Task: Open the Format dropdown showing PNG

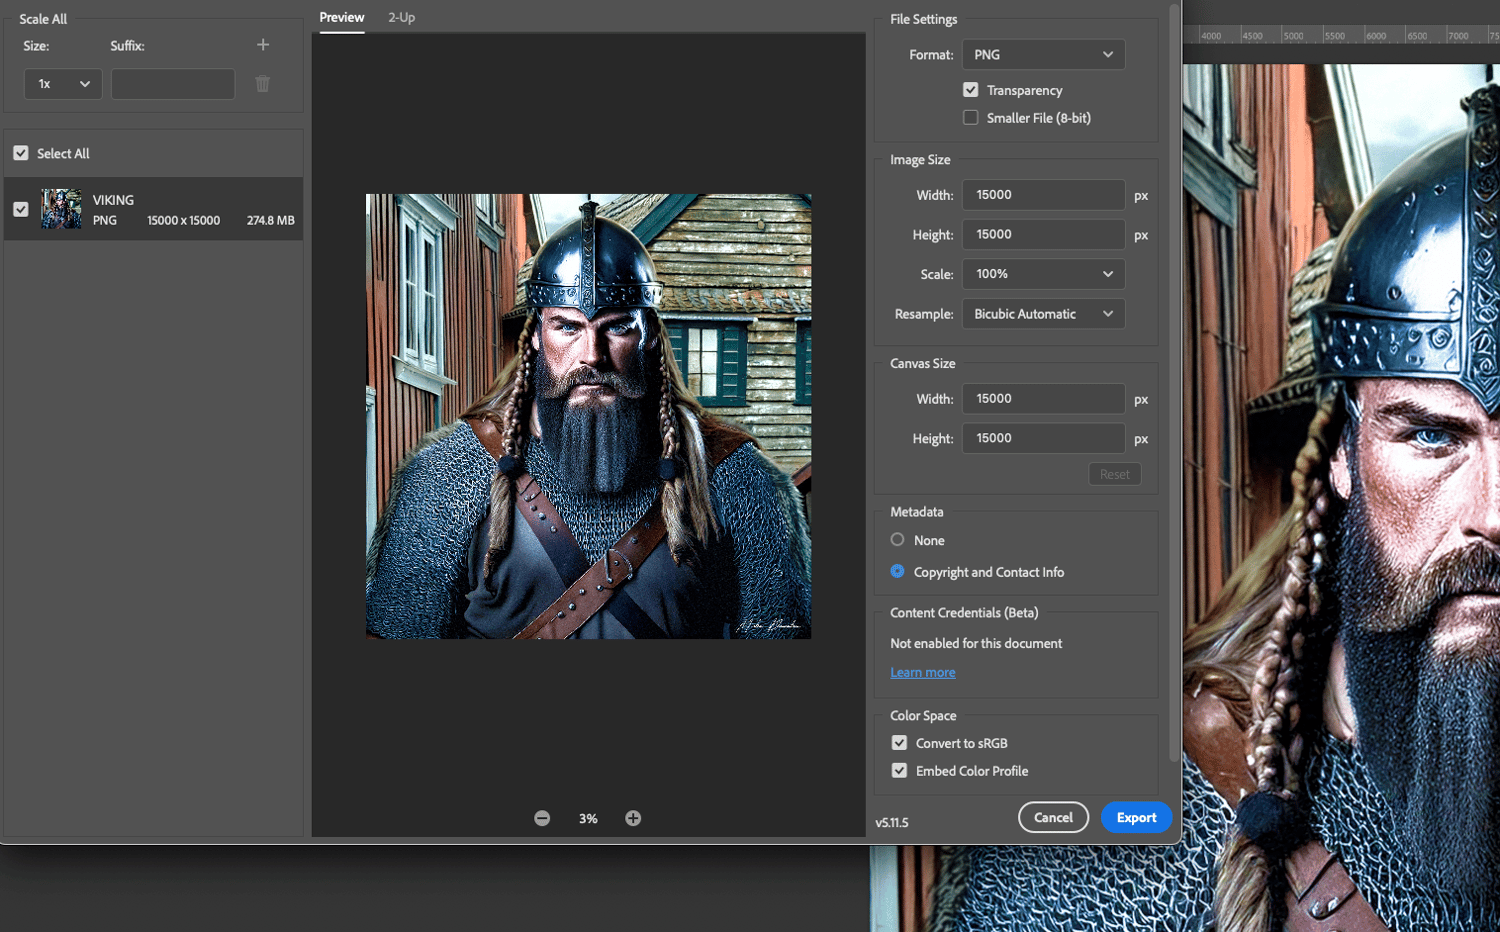Action: (x=1043, y=55)
